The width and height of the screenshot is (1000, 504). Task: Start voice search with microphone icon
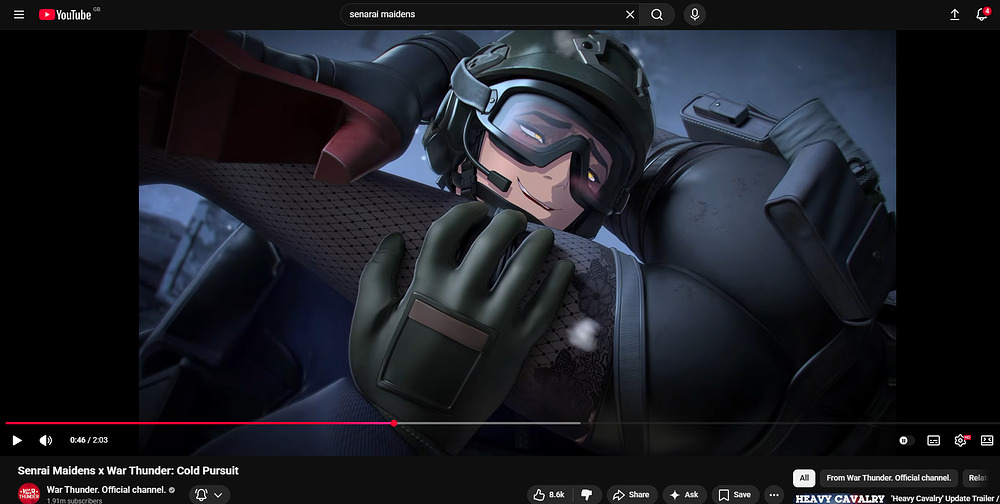coord(695,15)
